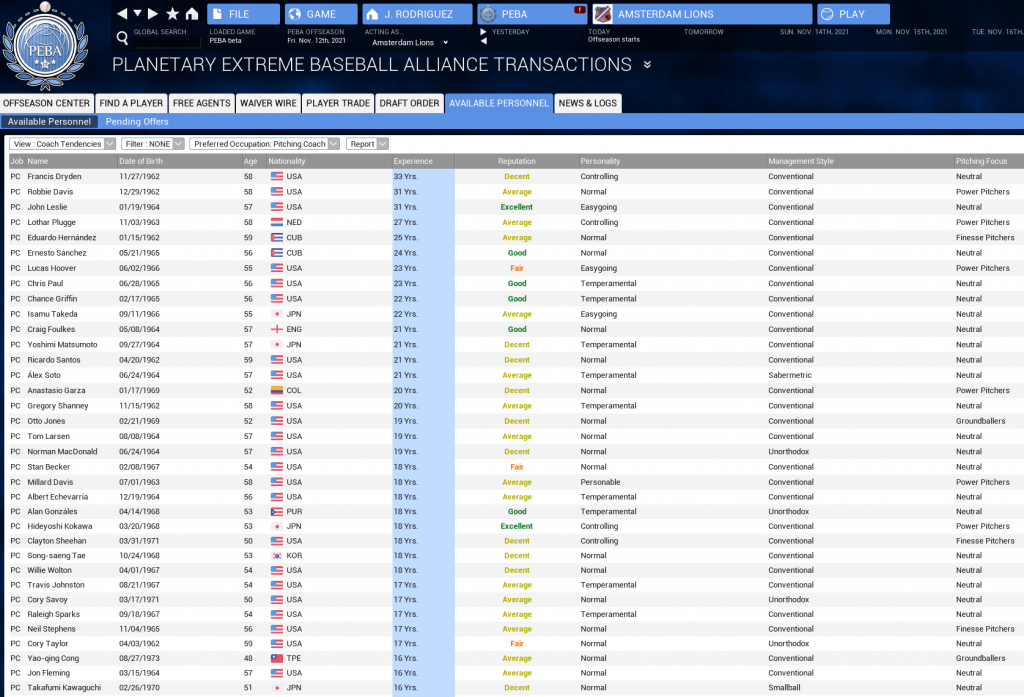
Task: Switch to the NEWS & LOGS tab
Action: [x=588, y=103]
